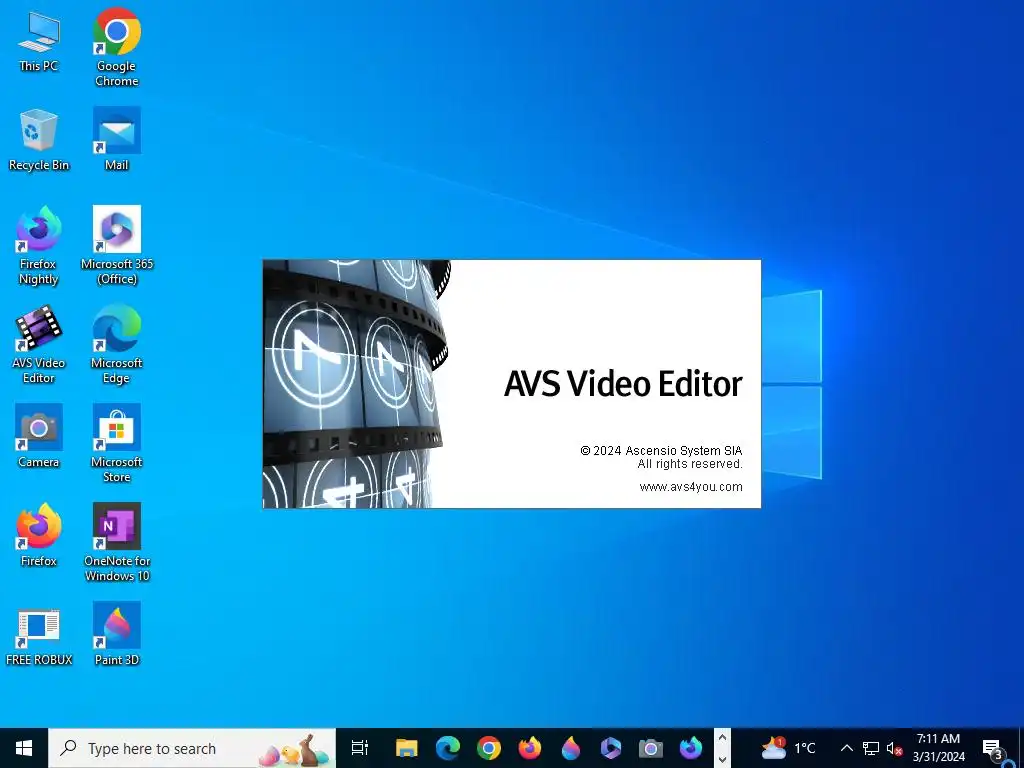Screen dimensions: 1024x768
Task: Click the OneNote for Windows 10 icon
Action: pyautogui.click(x=116, y=542)
